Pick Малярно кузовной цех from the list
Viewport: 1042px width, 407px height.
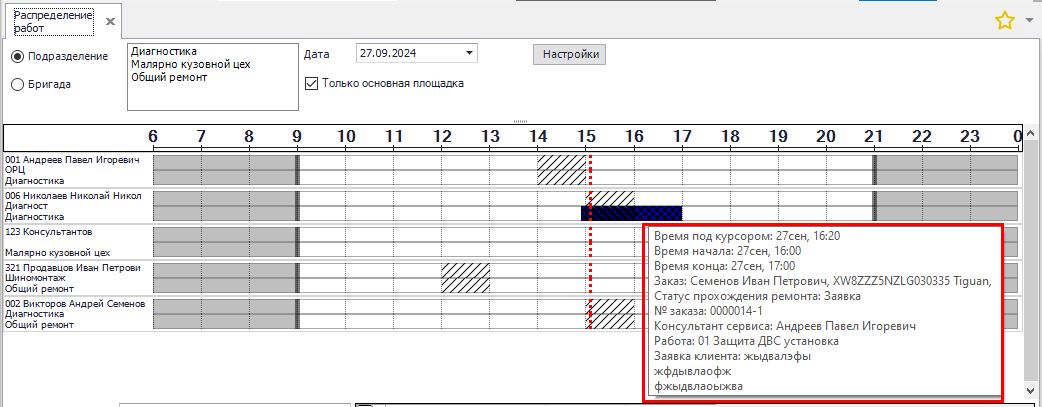pyautogui.click(x=190, y=64)
